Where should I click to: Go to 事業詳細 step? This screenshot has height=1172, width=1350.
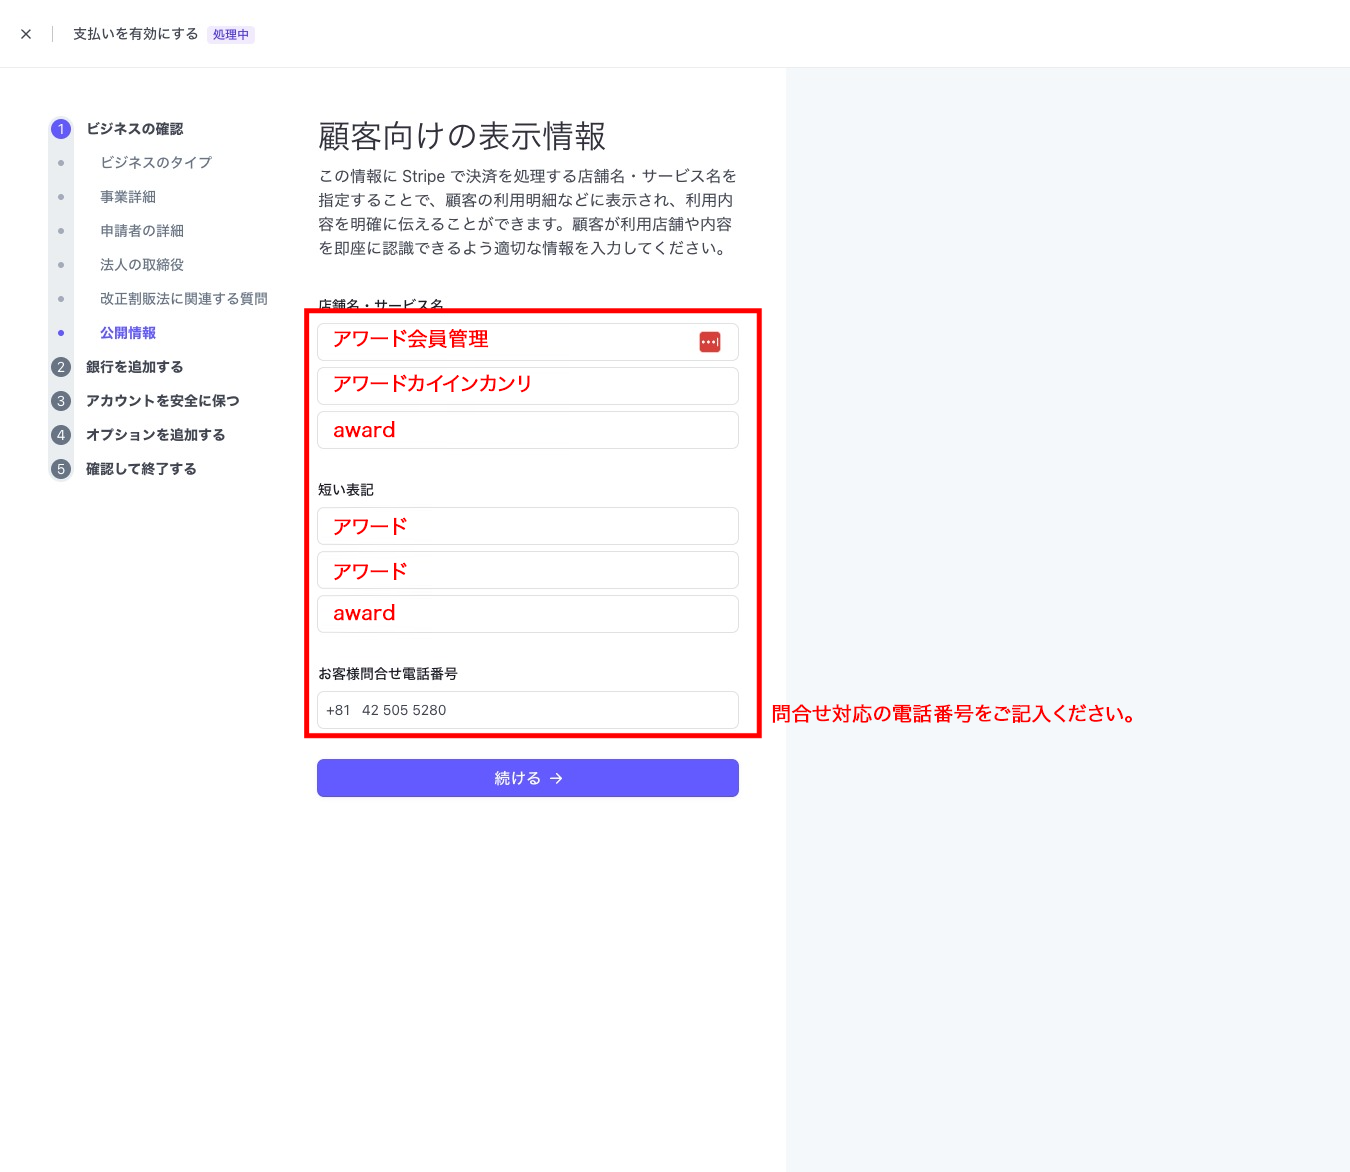(x=128, y=197)
